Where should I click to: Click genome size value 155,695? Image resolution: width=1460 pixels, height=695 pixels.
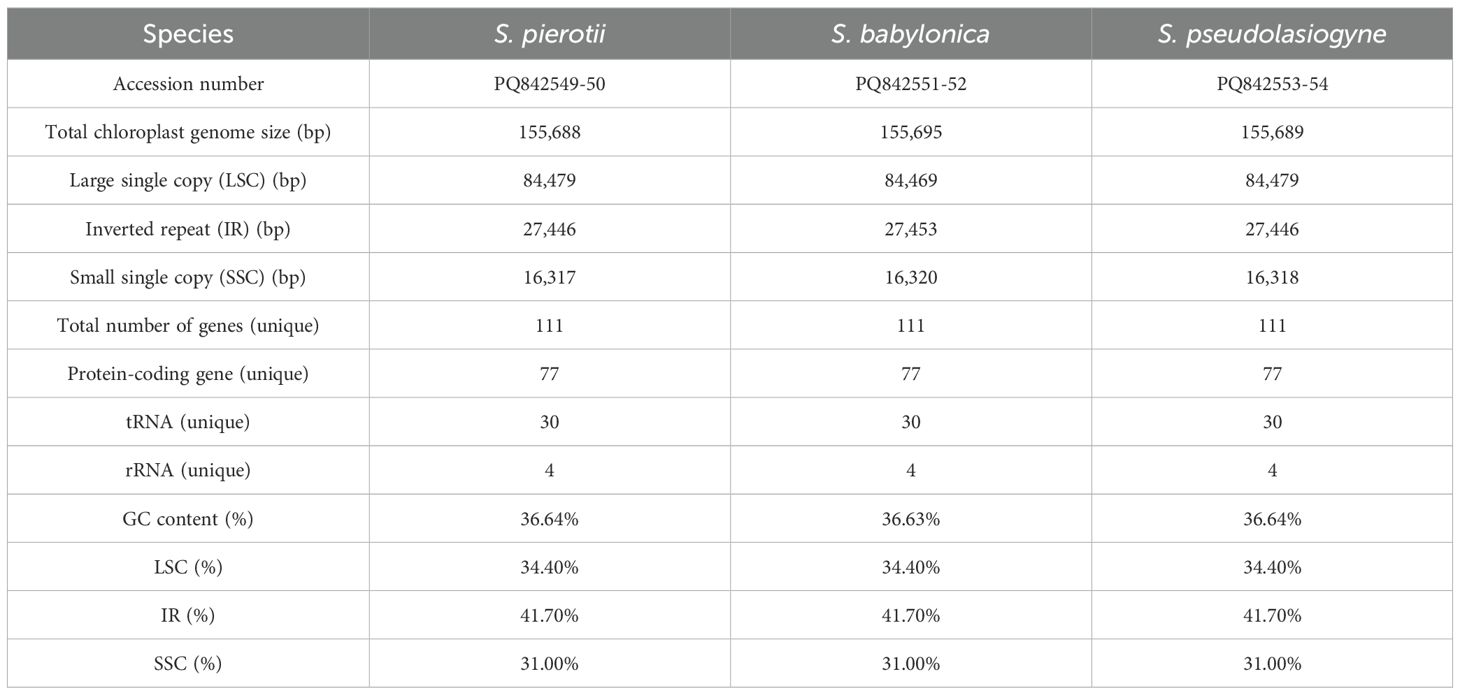click(x=910, y=132)
